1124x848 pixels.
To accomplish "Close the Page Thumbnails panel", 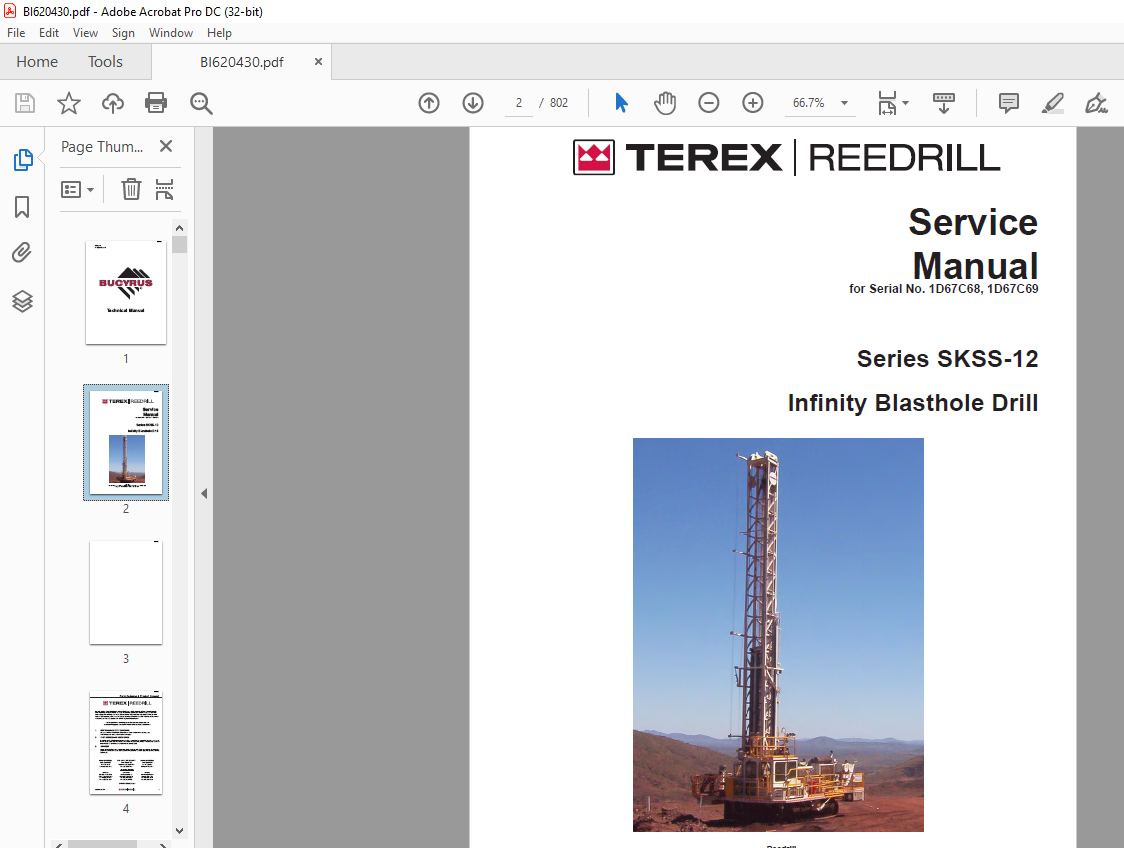I will point(166,146).
